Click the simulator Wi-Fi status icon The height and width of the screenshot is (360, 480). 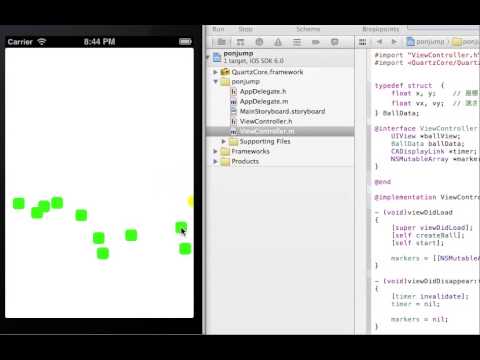click(42, 42)
